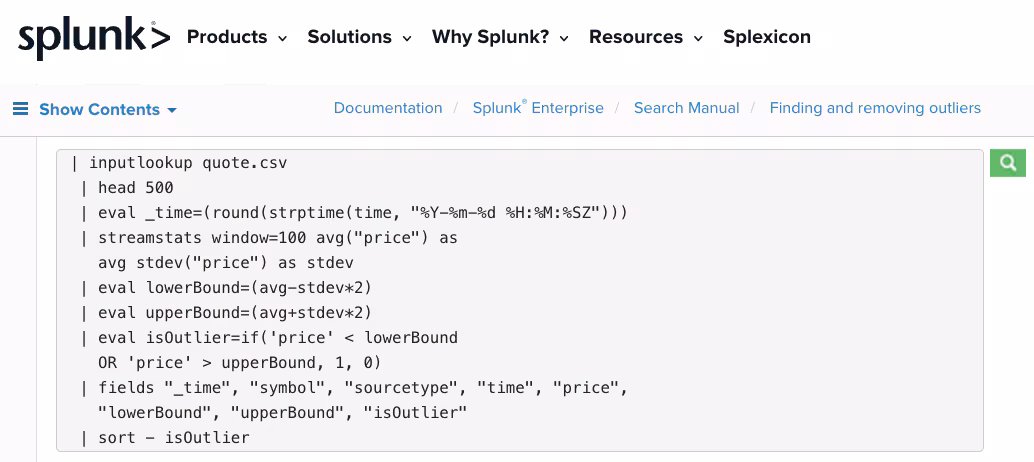
Task: Open the Search Manual breadcrumb link
Action: point(686,108)
